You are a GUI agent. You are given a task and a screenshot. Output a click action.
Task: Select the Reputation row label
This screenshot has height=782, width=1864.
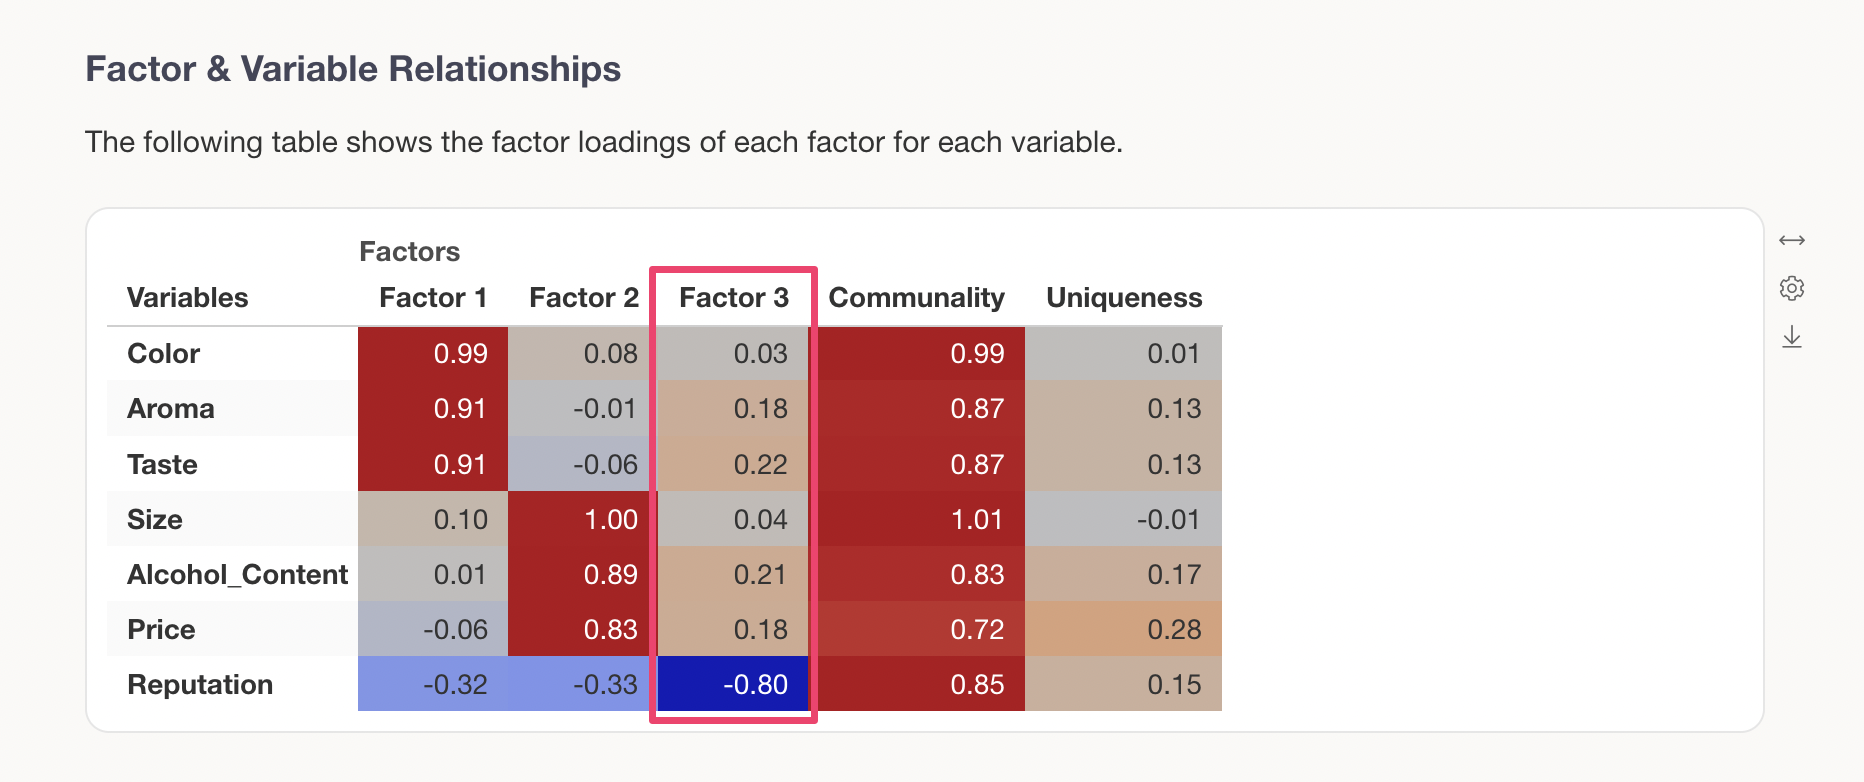pyautogui.click(x=200, y=685)
